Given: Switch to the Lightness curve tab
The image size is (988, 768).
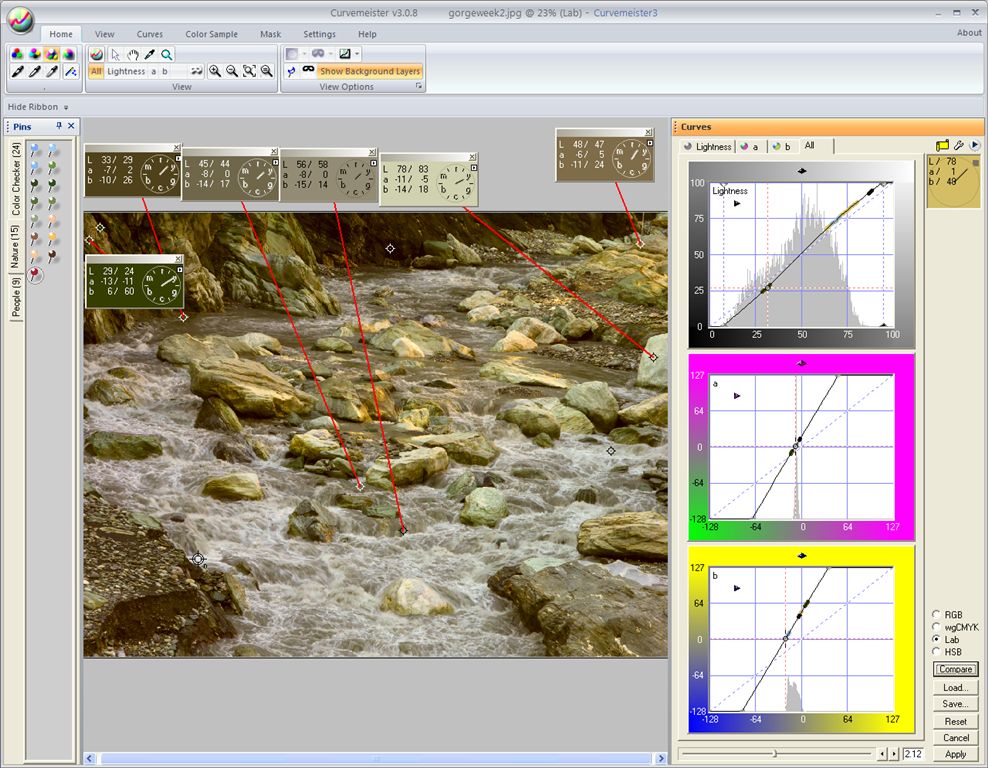Looking at the screenshot, I should tap(707, 146).
